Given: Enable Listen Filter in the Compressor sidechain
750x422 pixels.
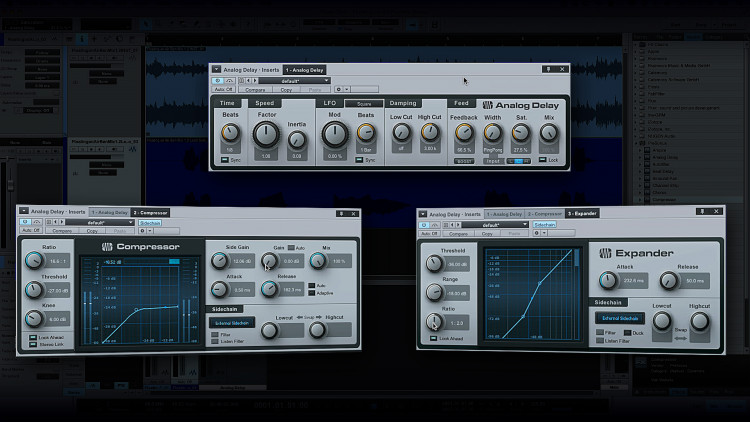Looking at the screenshot, I should (215, 341).
